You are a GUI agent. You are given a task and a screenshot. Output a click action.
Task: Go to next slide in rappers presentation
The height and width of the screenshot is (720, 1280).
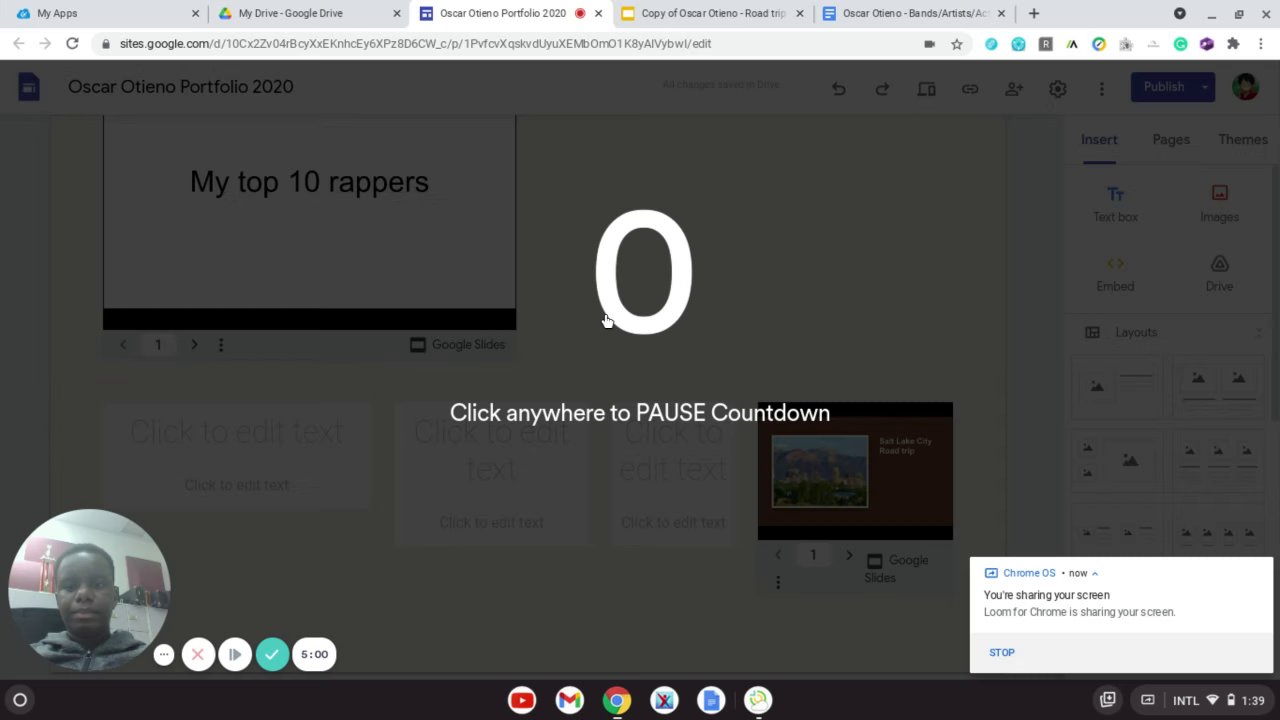point(194,344)
